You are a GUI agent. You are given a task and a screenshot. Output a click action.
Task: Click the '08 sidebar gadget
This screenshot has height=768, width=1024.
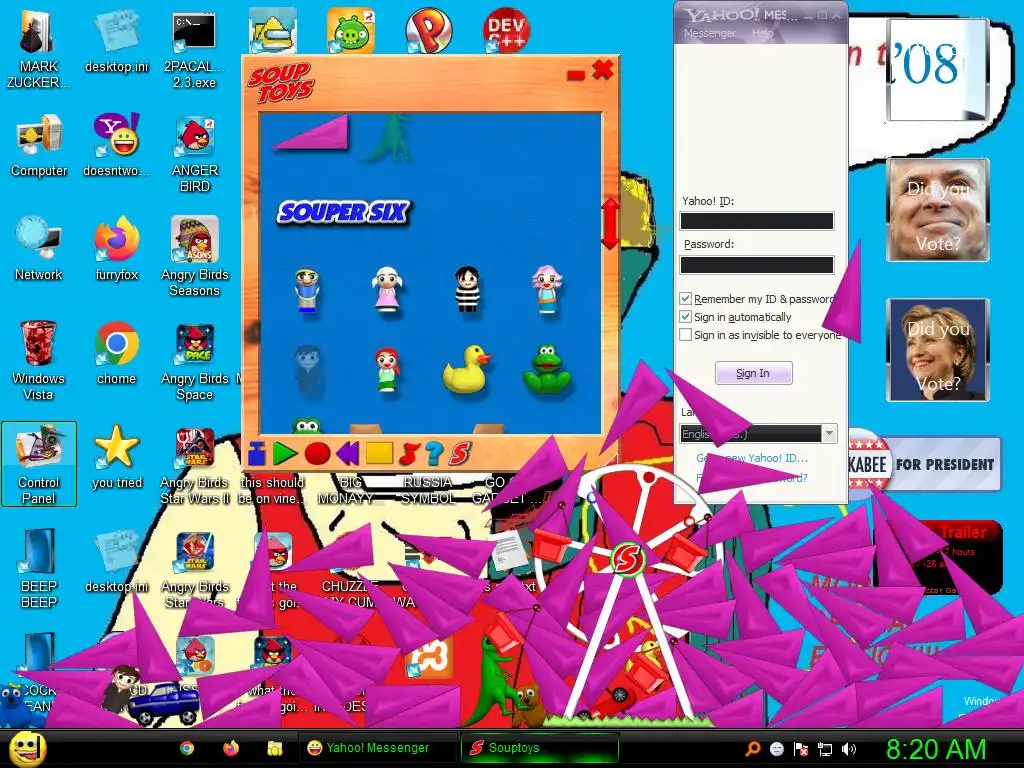(936, 69)
